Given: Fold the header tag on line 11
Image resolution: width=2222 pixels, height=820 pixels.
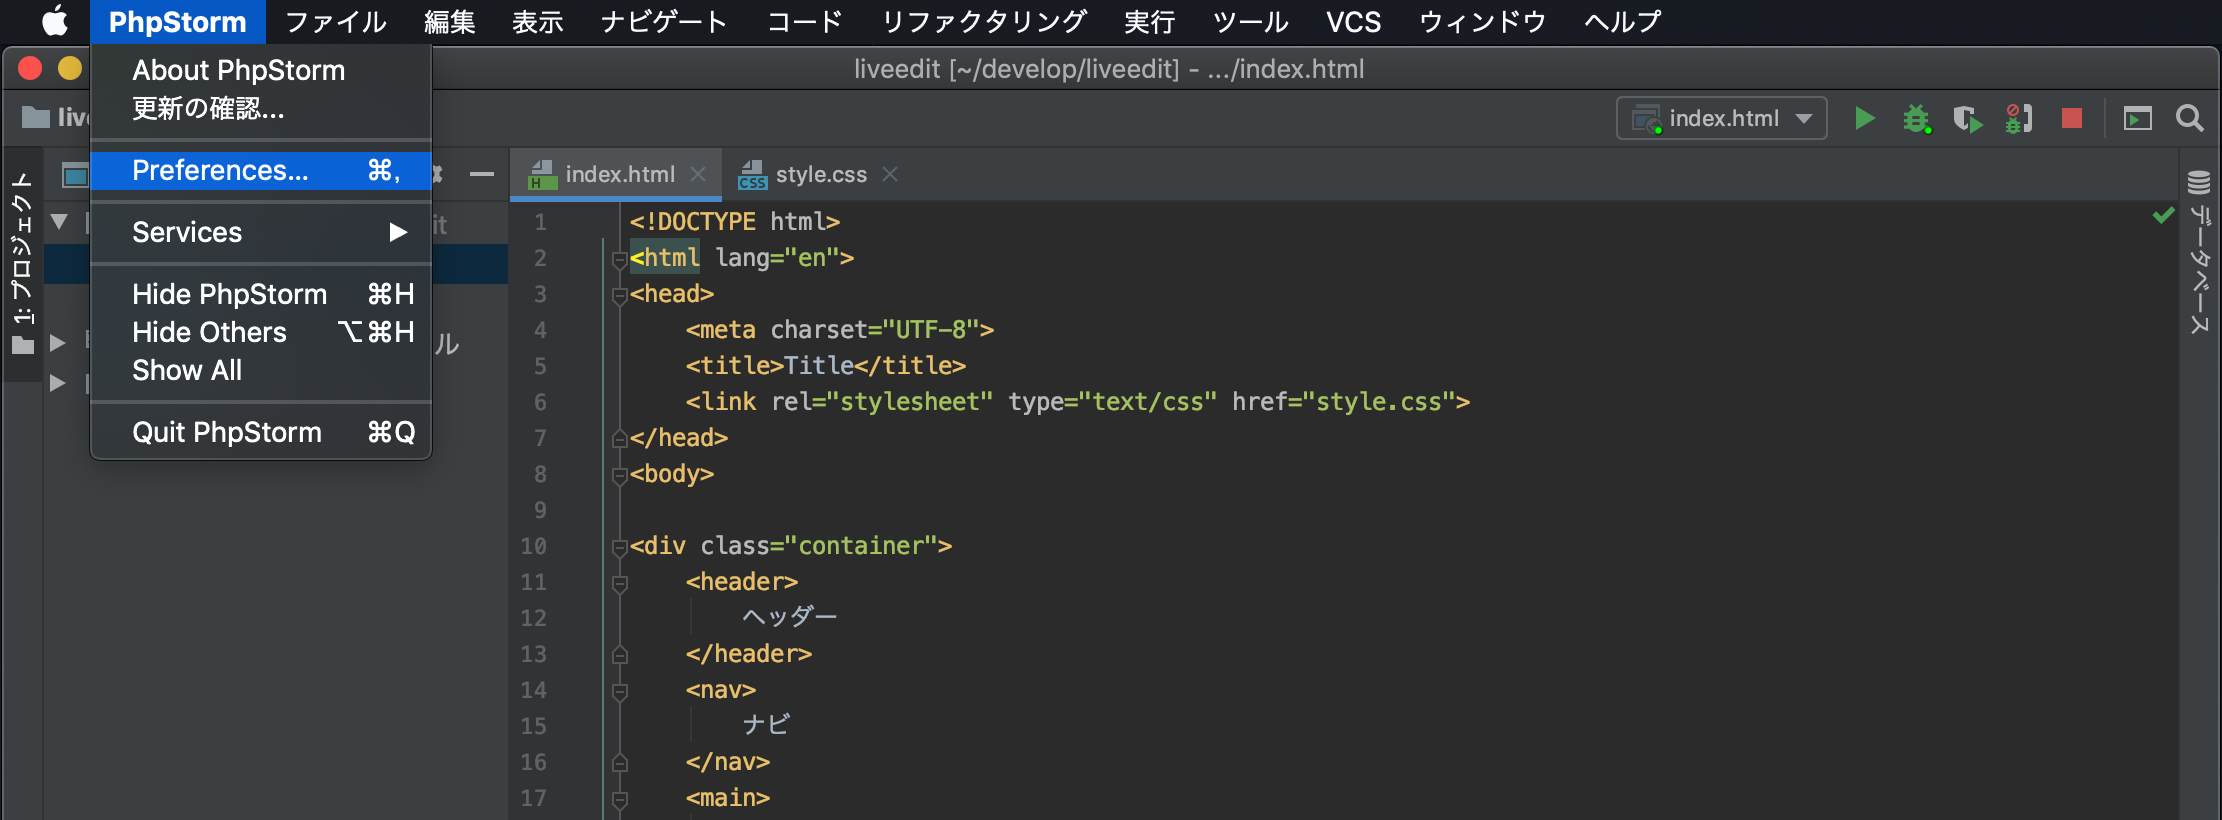Looking at the screenshot, I should pyautogui.click(x=619, y=583).
